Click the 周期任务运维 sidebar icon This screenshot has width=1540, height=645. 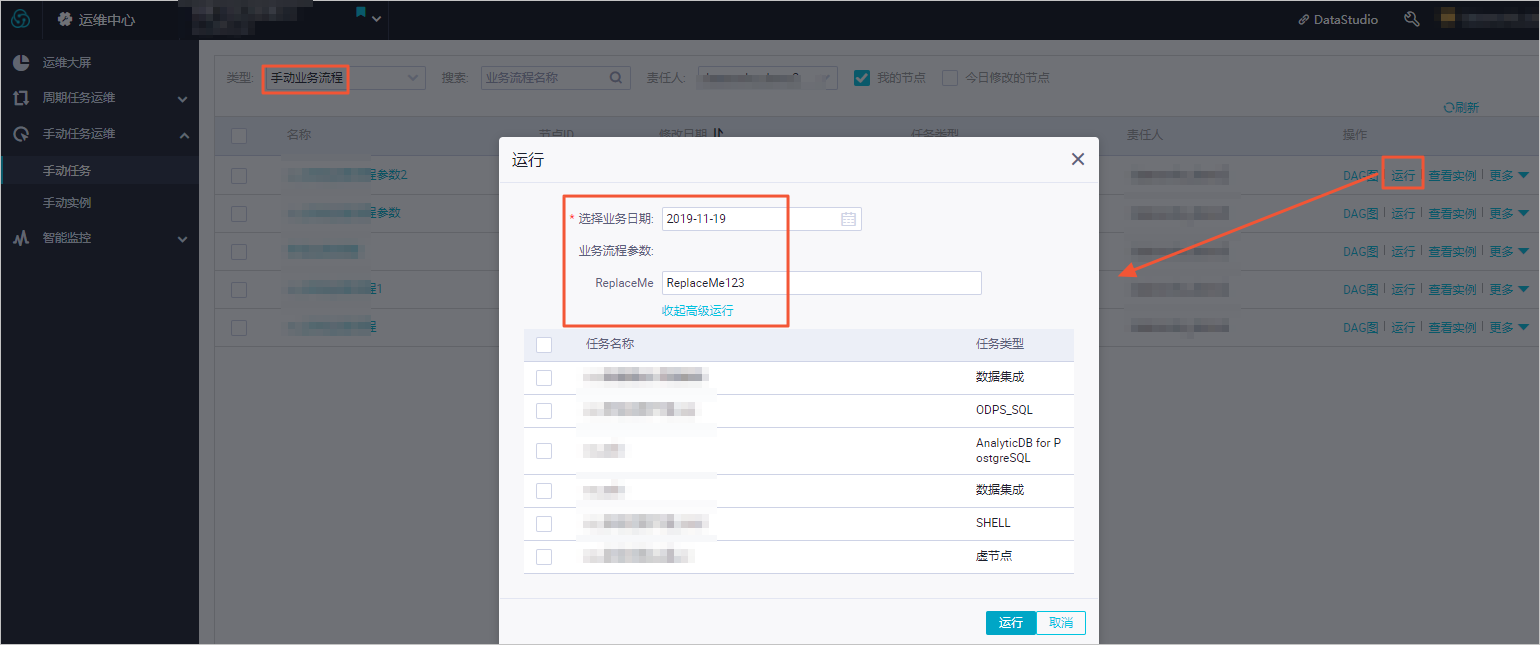(x=21, y=98)
